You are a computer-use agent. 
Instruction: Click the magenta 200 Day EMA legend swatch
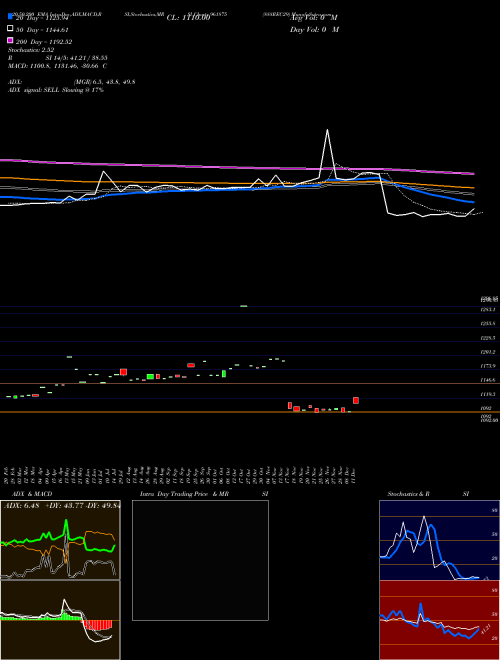[10, 40]
